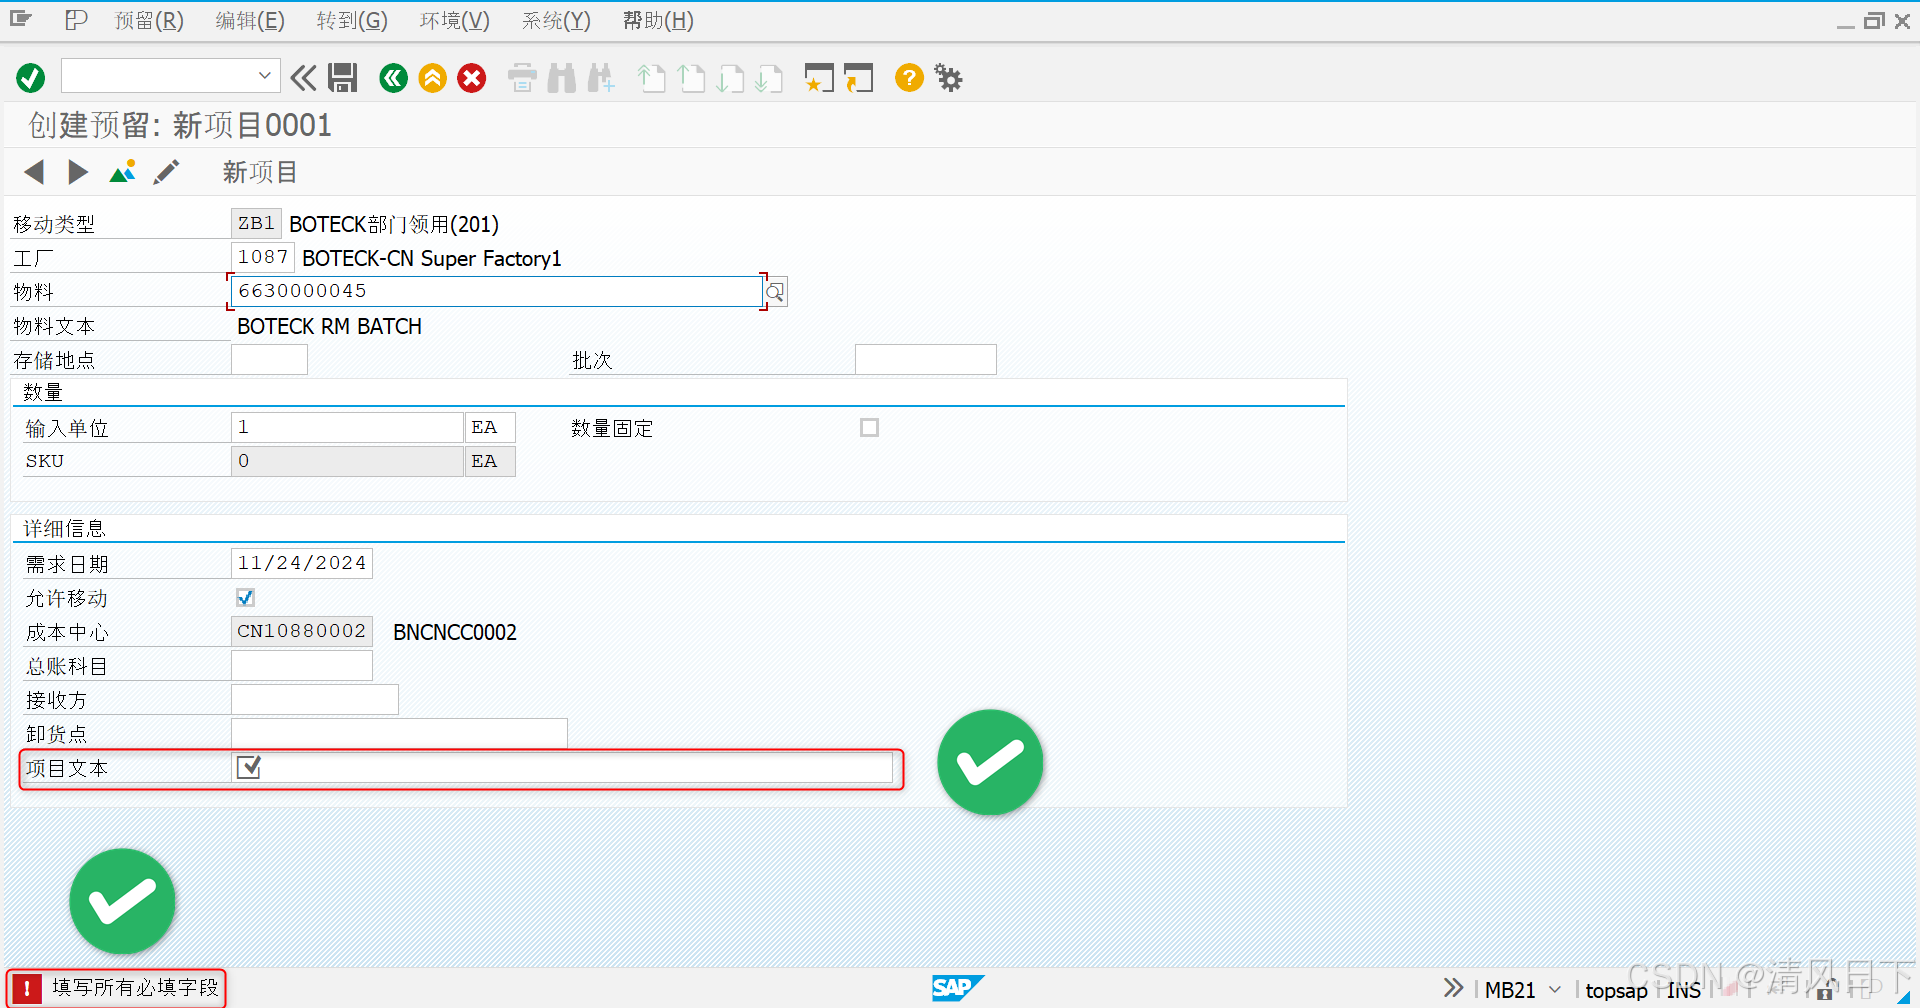
Task: Save the reservation with the disk icon
Action: 343,78
